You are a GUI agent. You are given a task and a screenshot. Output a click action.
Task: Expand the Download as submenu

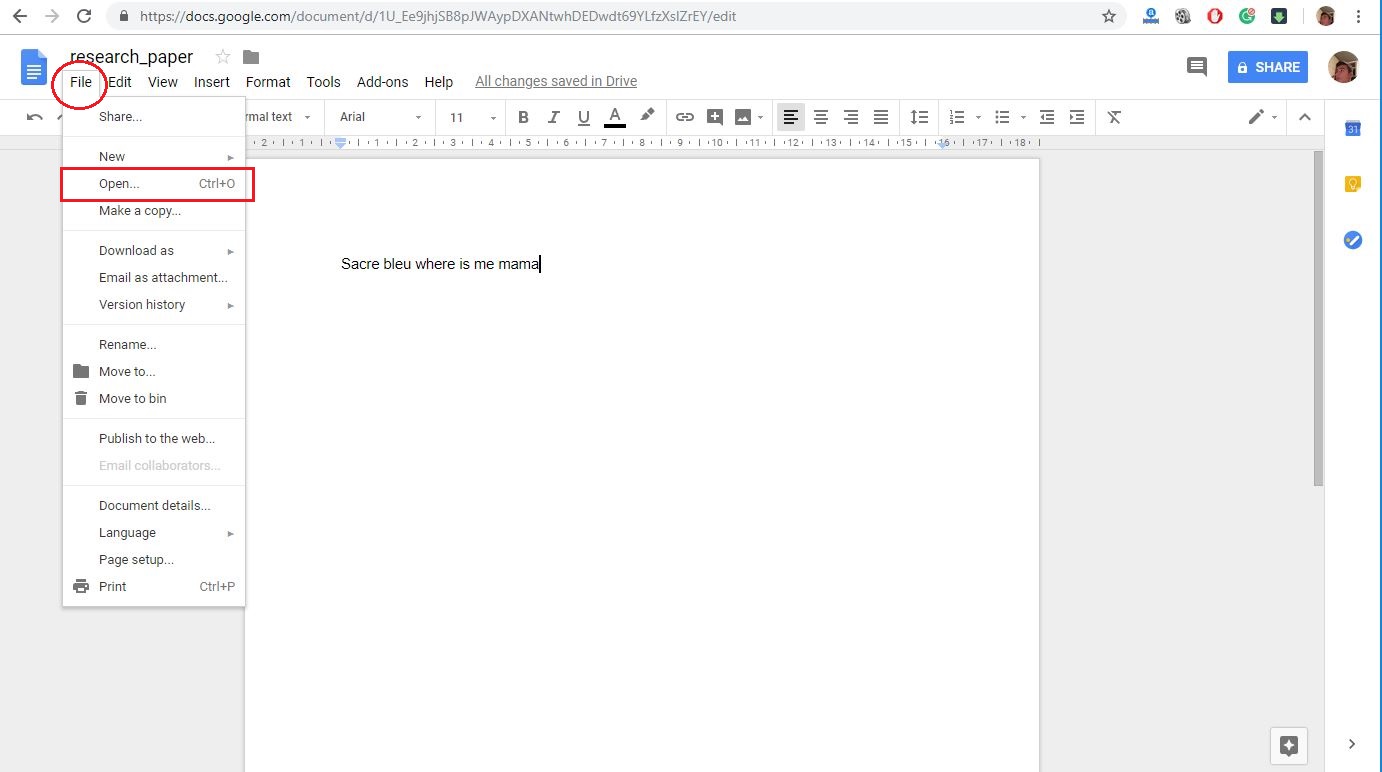(x=154, y=251)
